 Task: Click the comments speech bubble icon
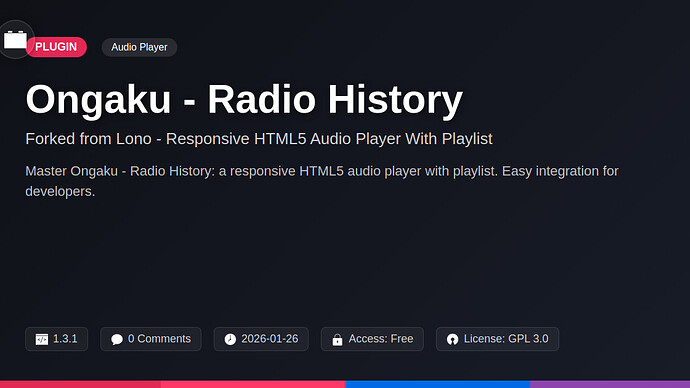(117, 339)
